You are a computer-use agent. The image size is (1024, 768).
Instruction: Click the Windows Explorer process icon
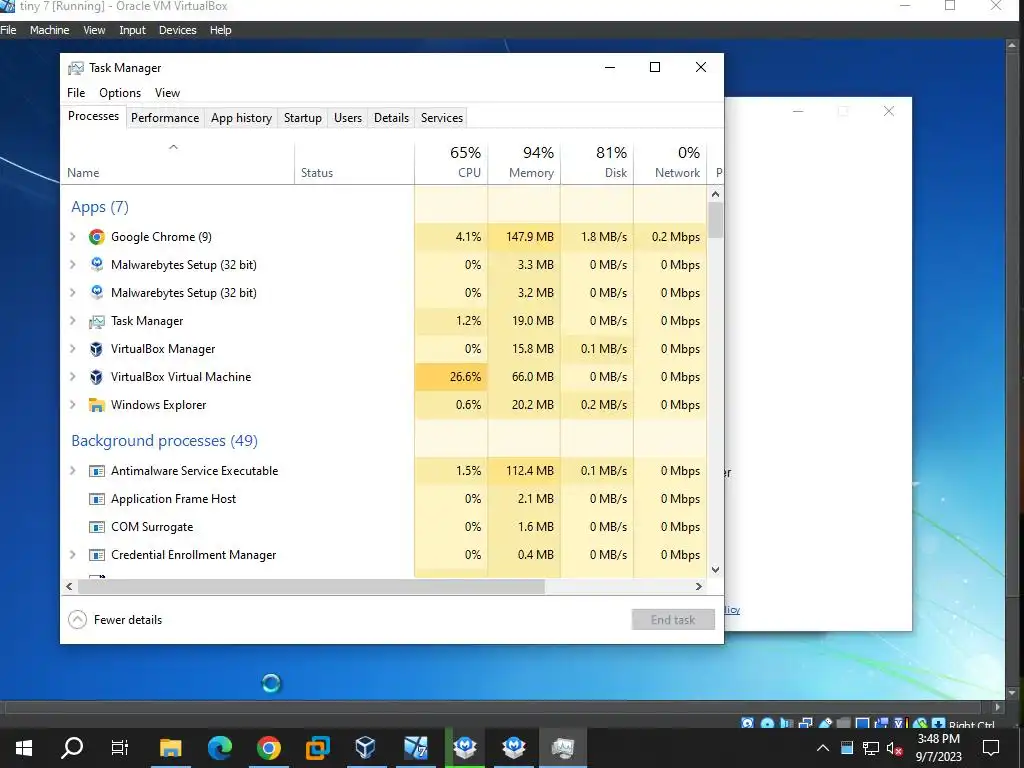pyautogui.click(x=97, y=405)
